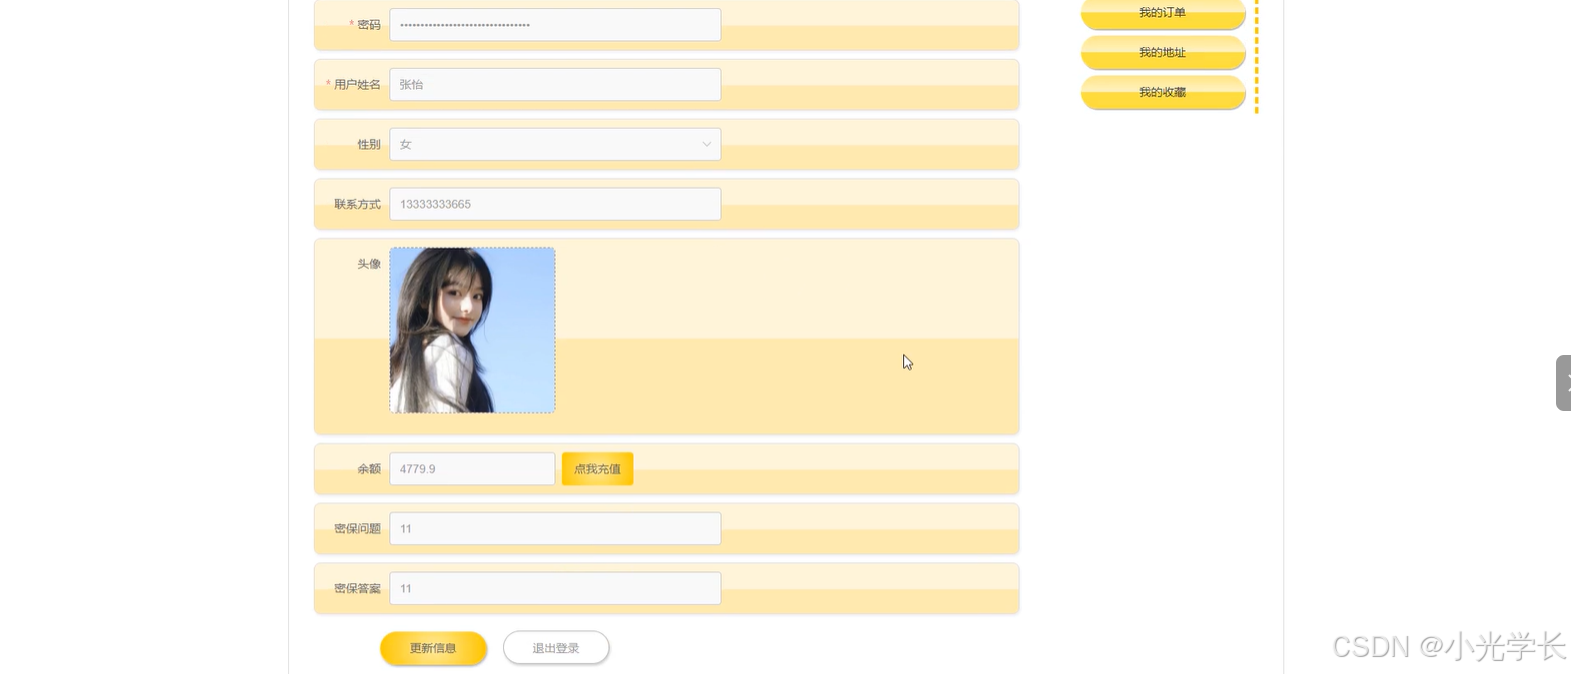1571x674 pixels.
Task: Open 我的收藏 in the side menu
Action: pyautogui.click(x=1162, y=92)
